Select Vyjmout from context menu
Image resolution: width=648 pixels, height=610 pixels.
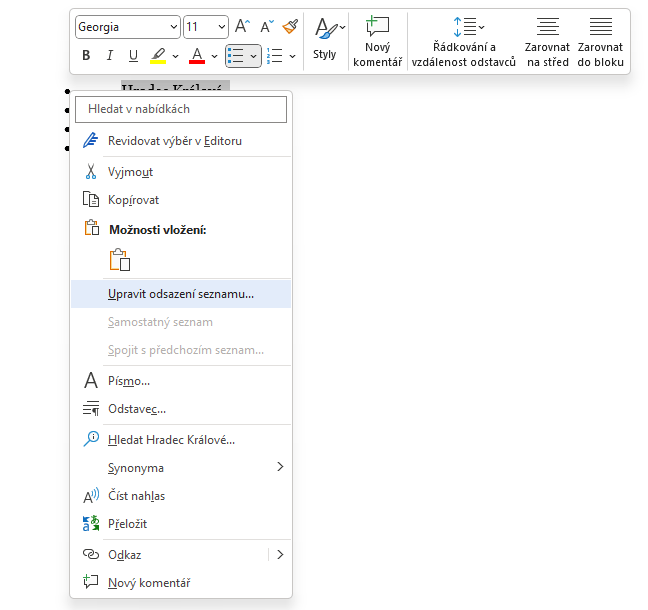coord(181,172)
